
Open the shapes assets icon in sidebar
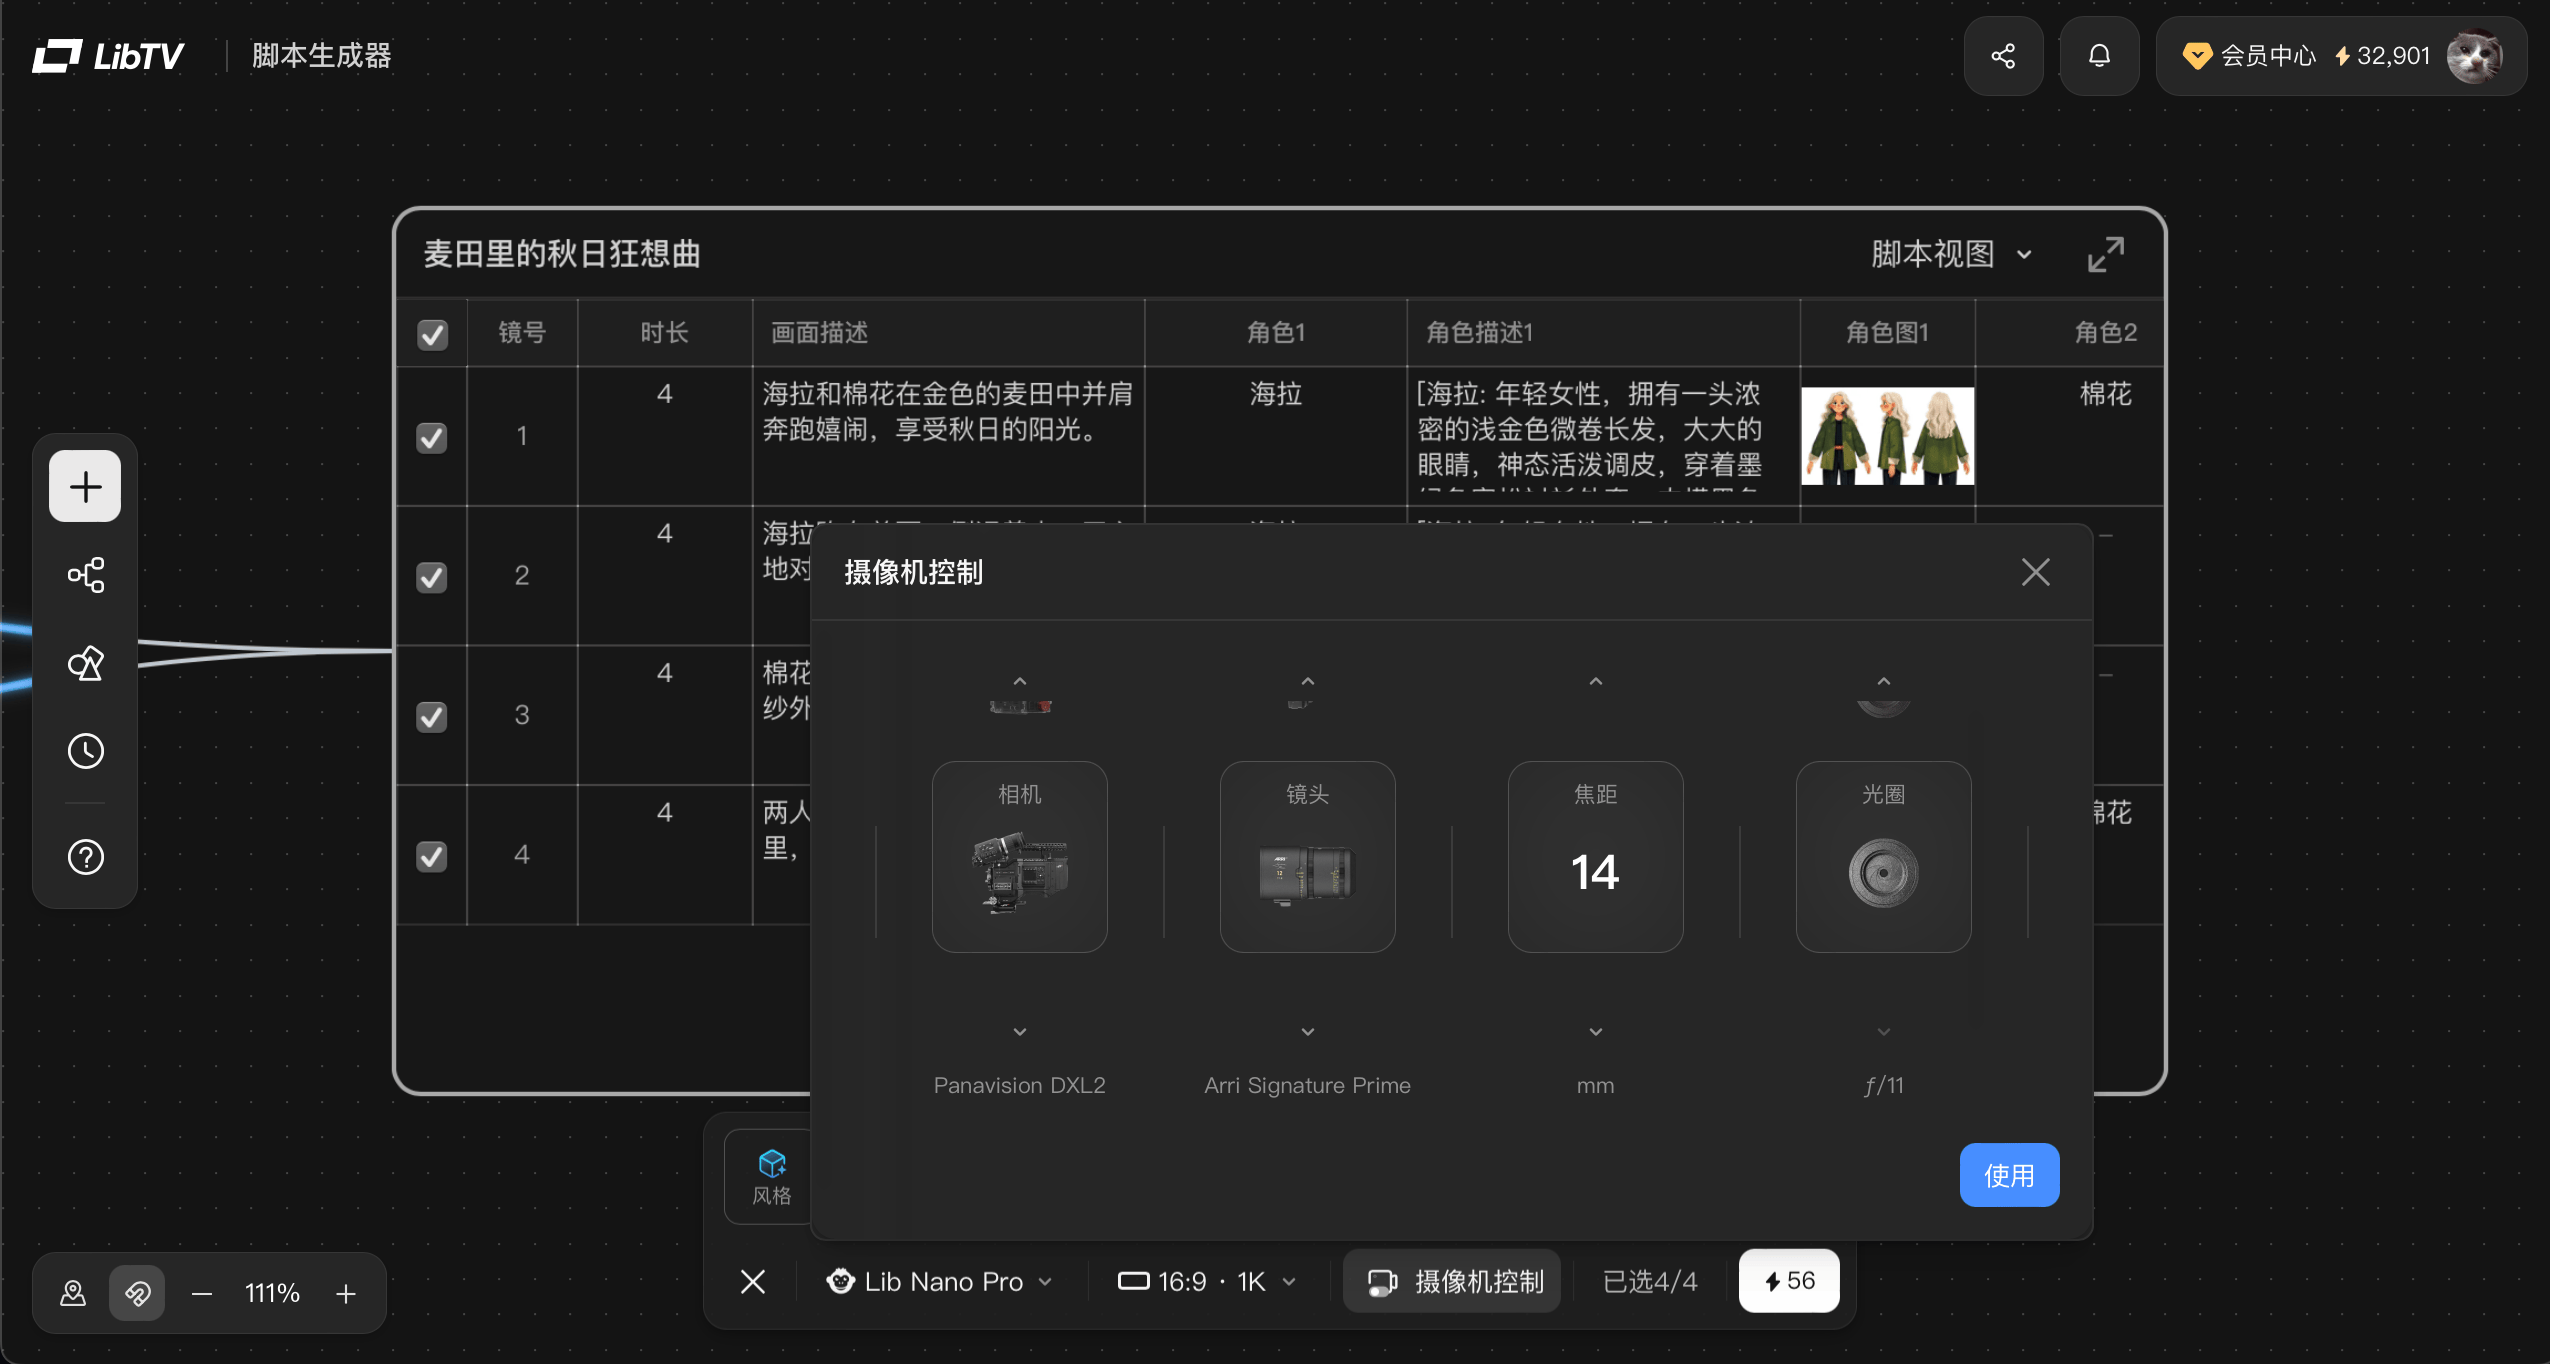[85, 663]
